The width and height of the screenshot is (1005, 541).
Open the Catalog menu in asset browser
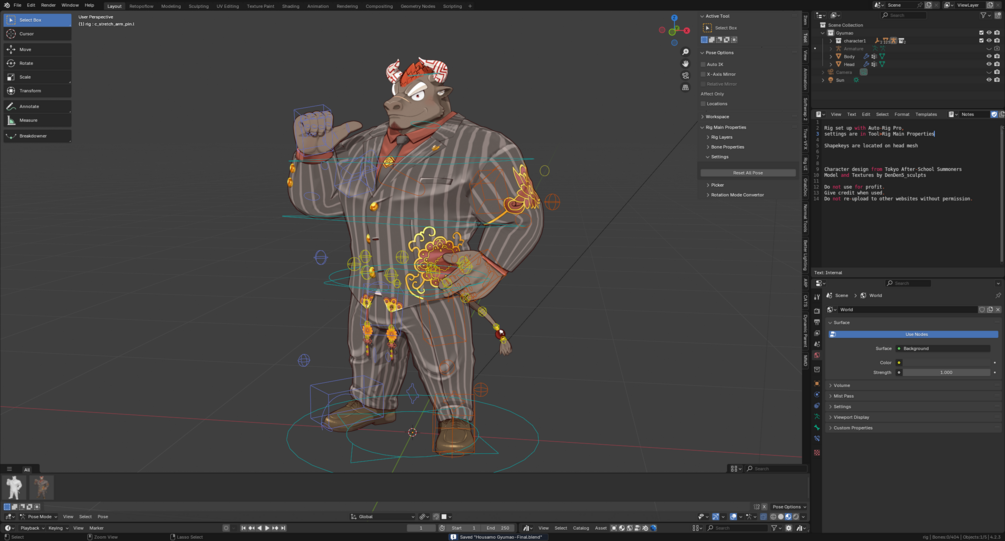pos(581,528)
